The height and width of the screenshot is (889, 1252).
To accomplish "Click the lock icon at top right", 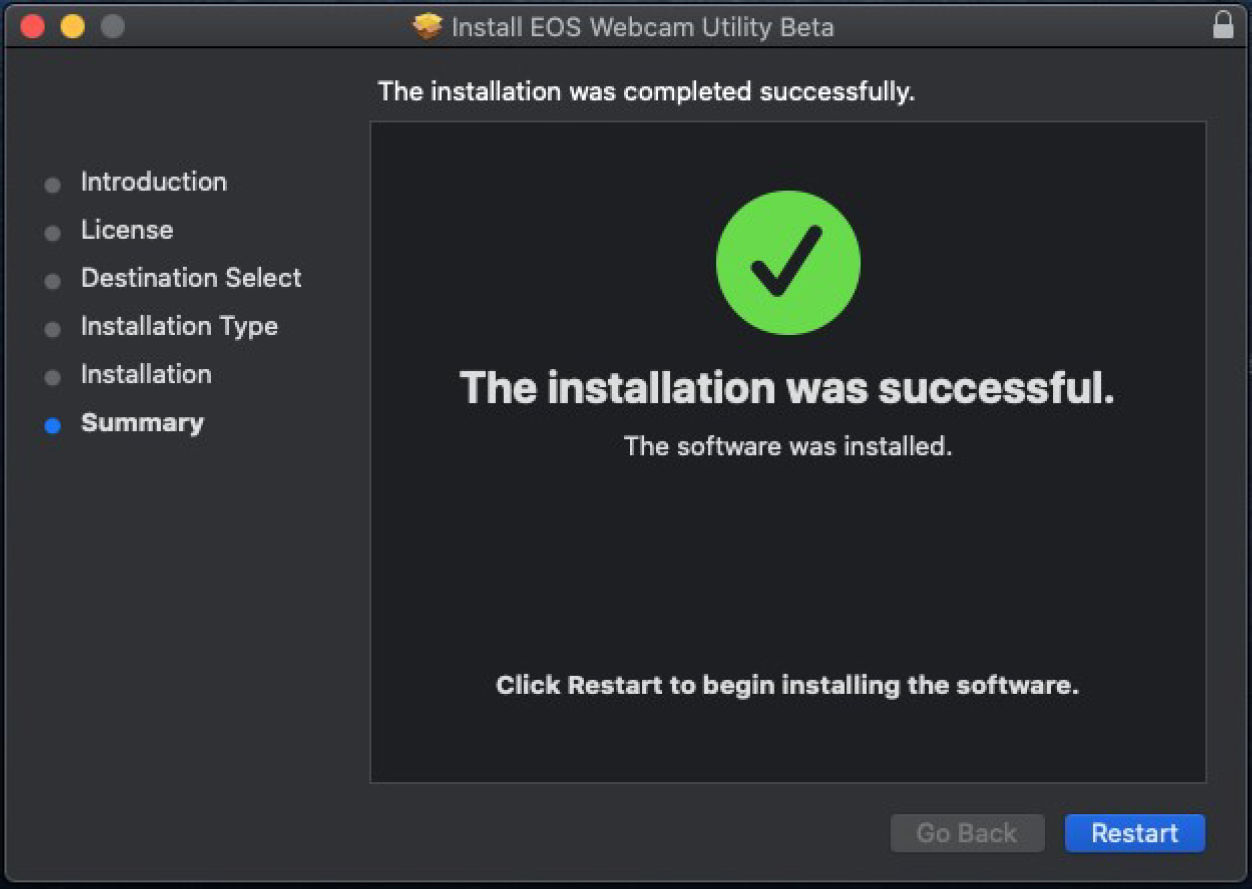I will tap(1223, 23).
